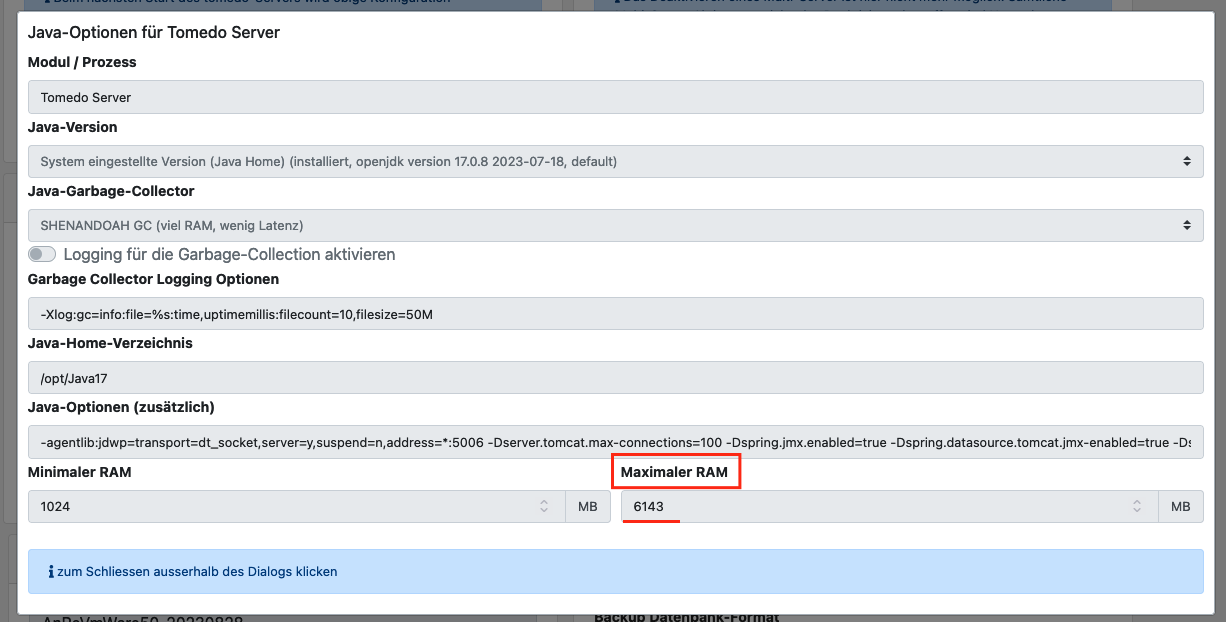Image resolution: width=1226 pixels, height=622 pixels.
Task: Click the "Maximaler RAM" label
Action: [x=674, y=472]
